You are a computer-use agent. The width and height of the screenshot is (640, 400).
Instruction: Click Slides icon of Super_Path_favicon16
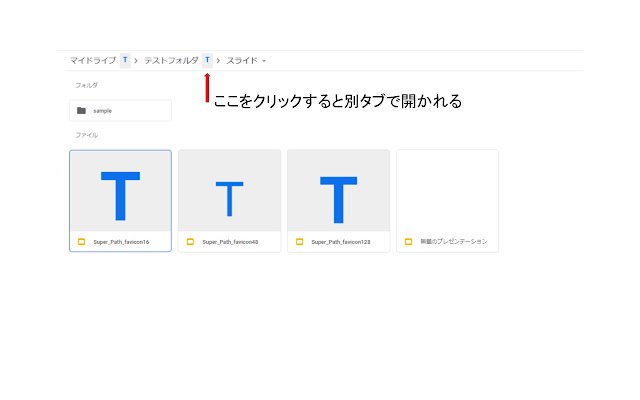(x=81, y=242)
